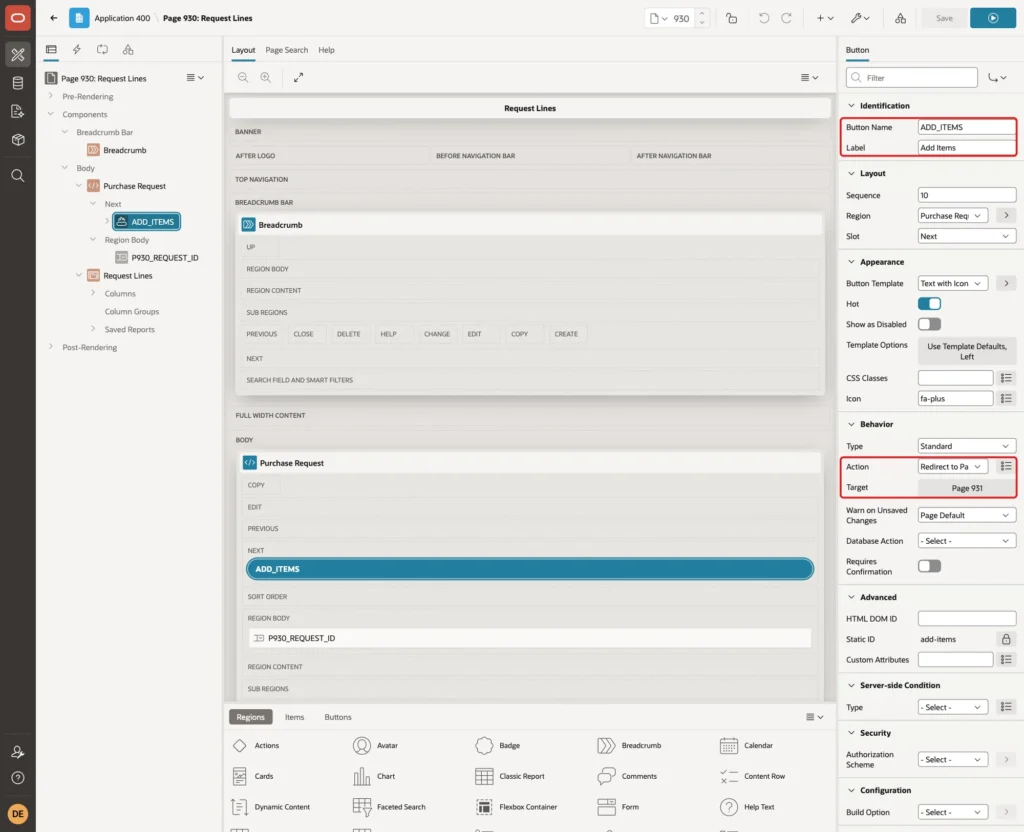Screen dimensions: 1024x832
Task: Switch to the Page Search tab
Action: point(287,50)
